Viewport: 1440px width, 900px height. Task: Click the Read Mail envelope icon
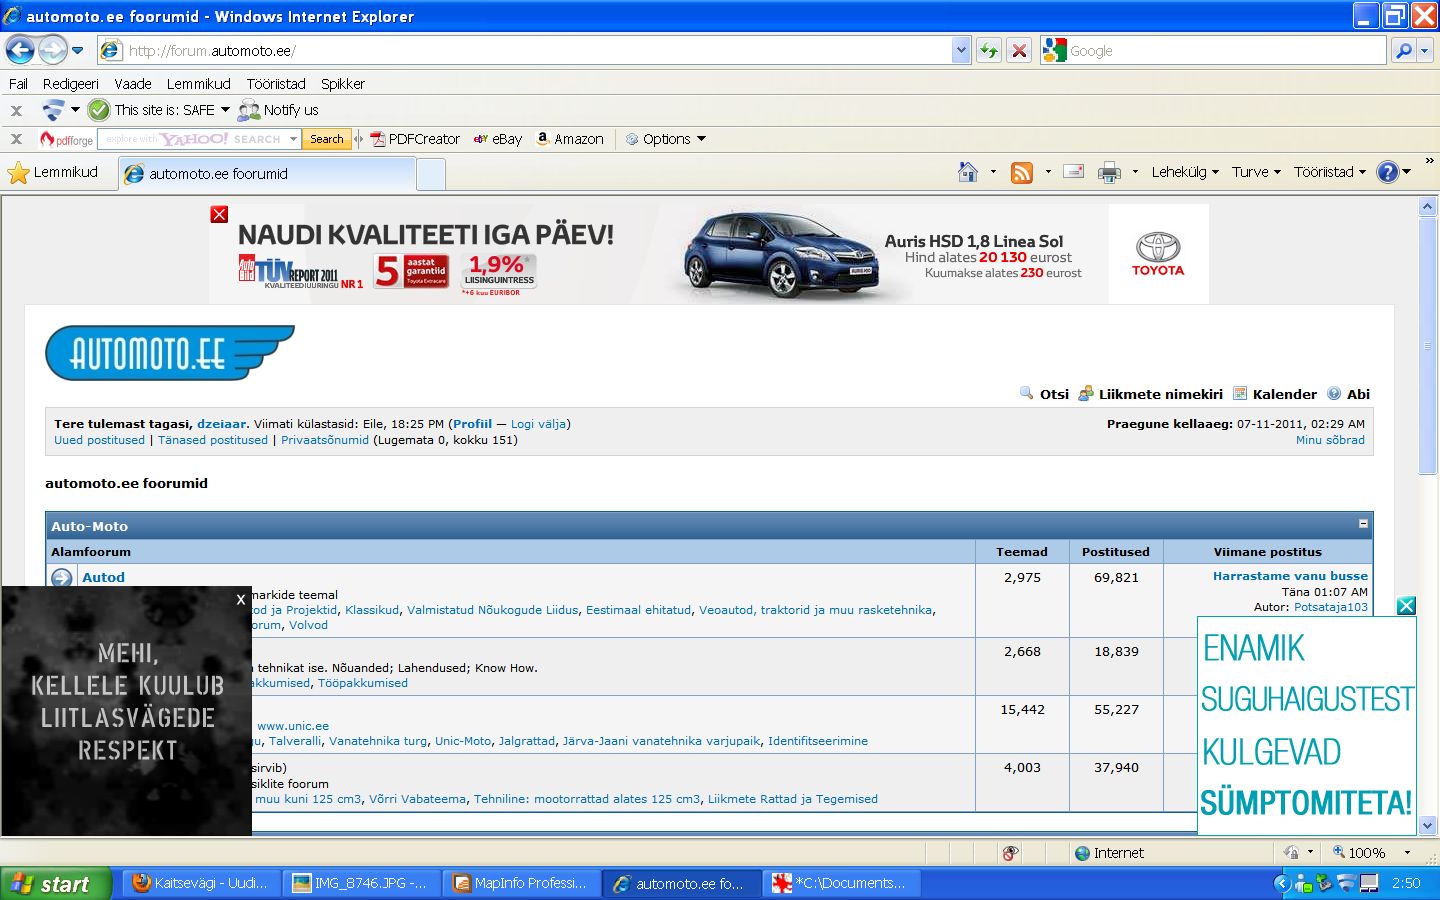point(1073,172)
